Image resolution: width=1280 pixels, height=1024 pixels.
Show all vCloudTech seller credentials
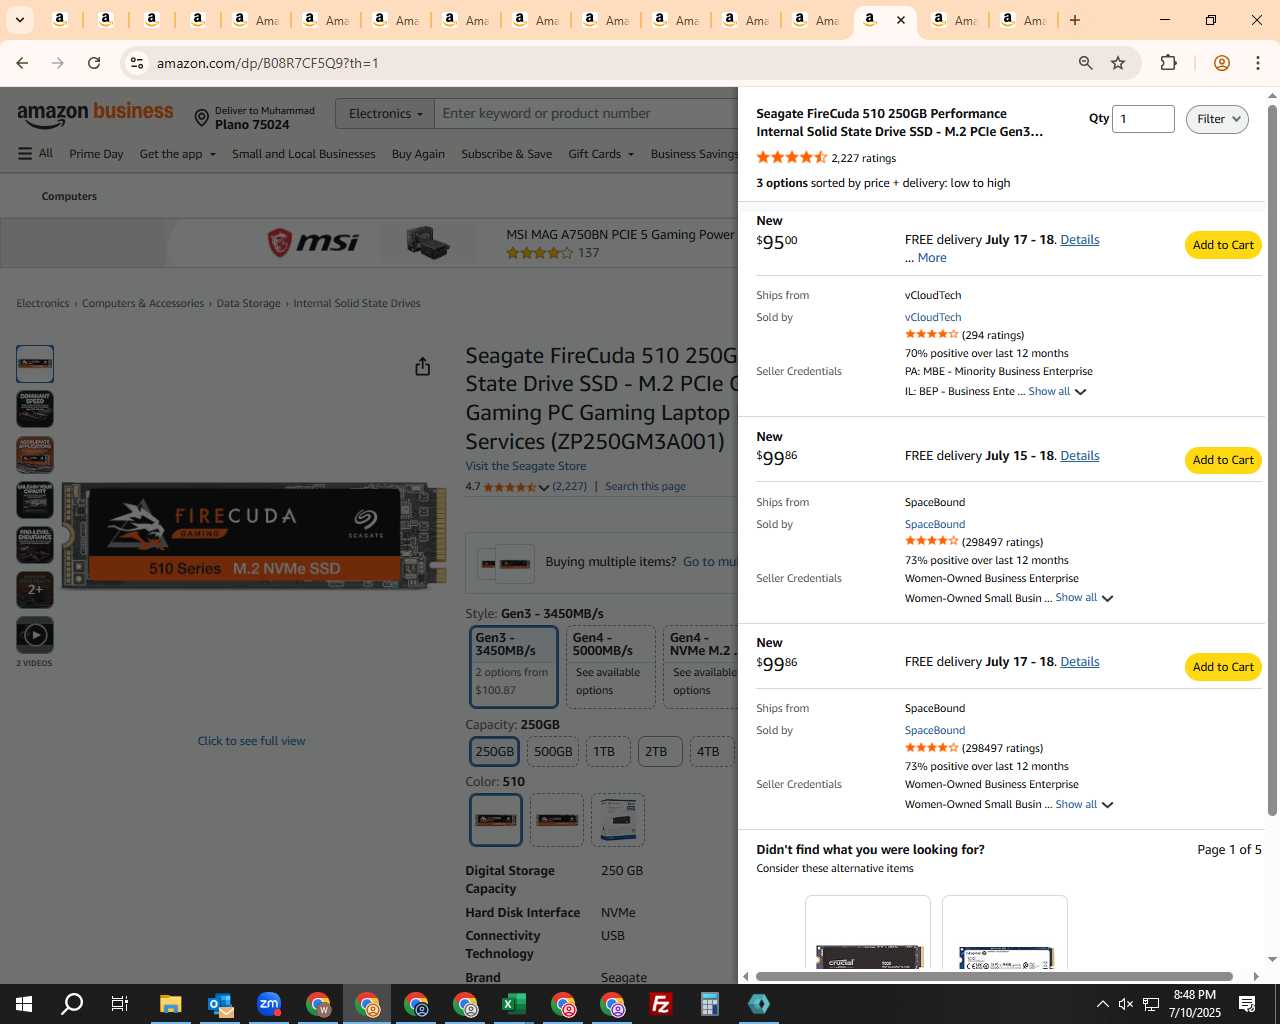tap(1057, 392)
